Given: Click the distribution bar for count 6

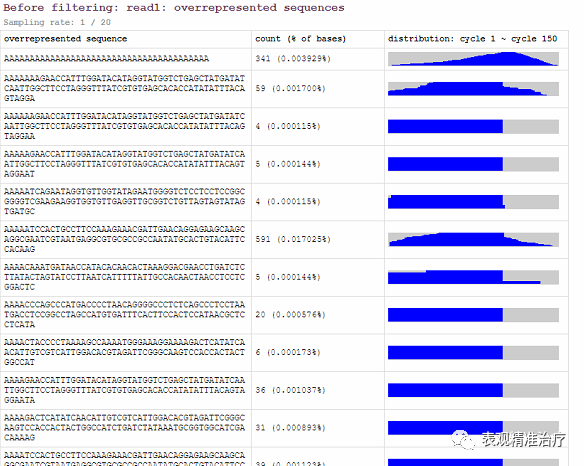Looking at the screenshot, I should click(473, 352).
